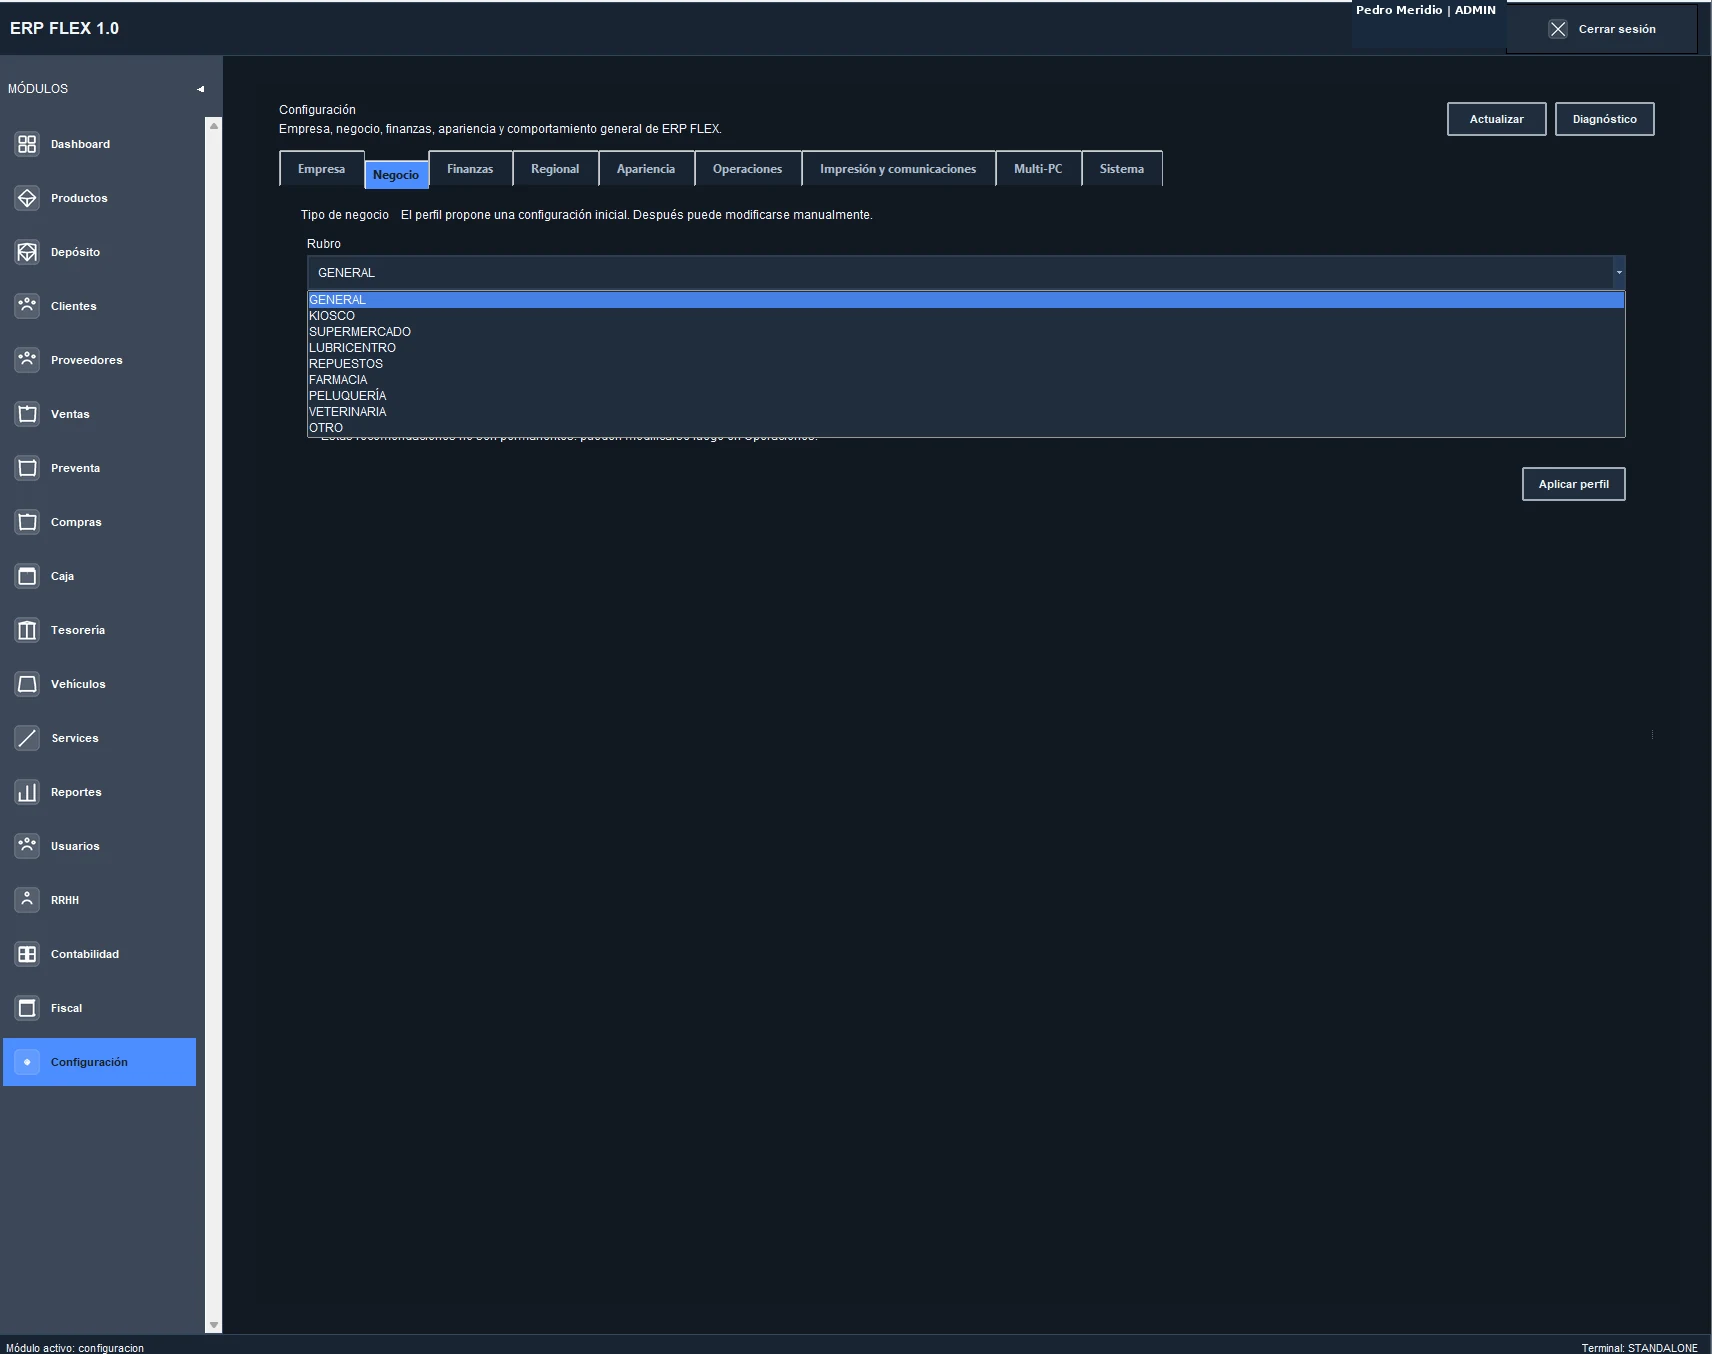Switch to the Empresa tab

(321, 169)
